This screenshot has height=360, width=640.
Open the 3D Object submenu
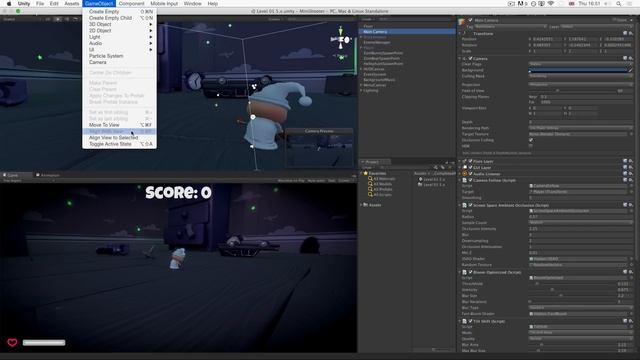point(119,24)
